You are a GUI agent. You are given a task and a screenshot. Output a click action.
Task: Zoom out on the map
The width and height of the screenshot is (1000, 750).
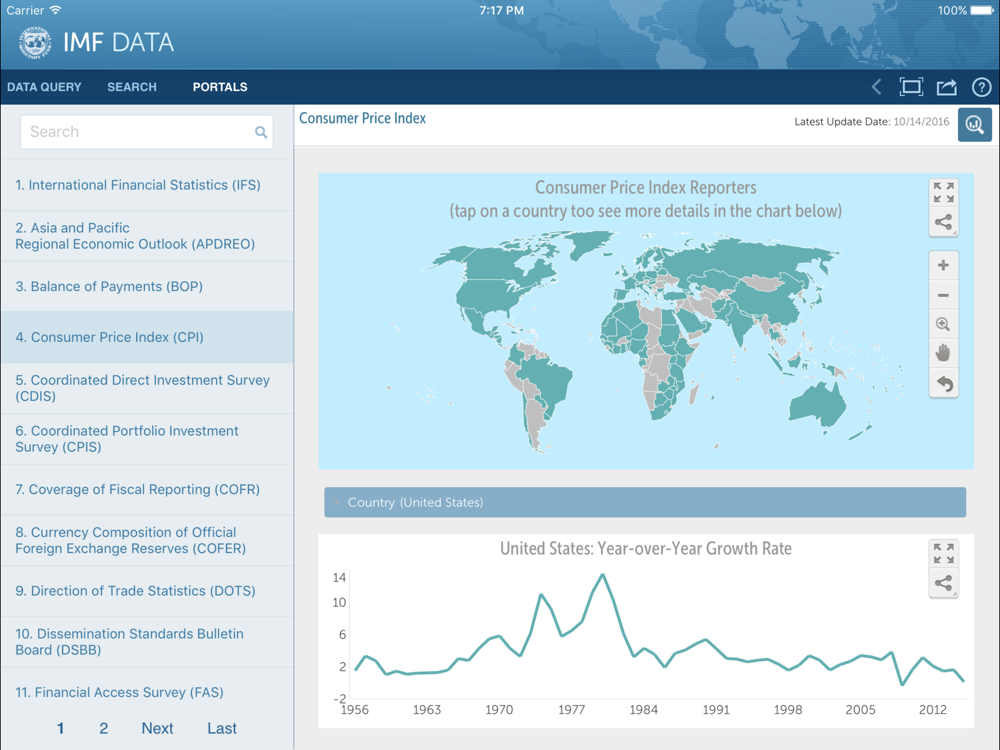pyautogui.click(x=943, y=295)
